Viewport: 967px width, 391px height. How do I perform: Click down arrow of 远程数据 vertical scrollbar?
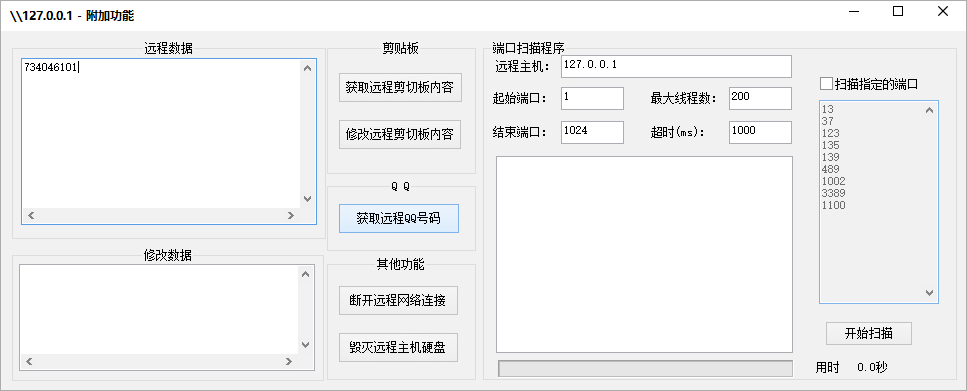click(x=307, y=199)
